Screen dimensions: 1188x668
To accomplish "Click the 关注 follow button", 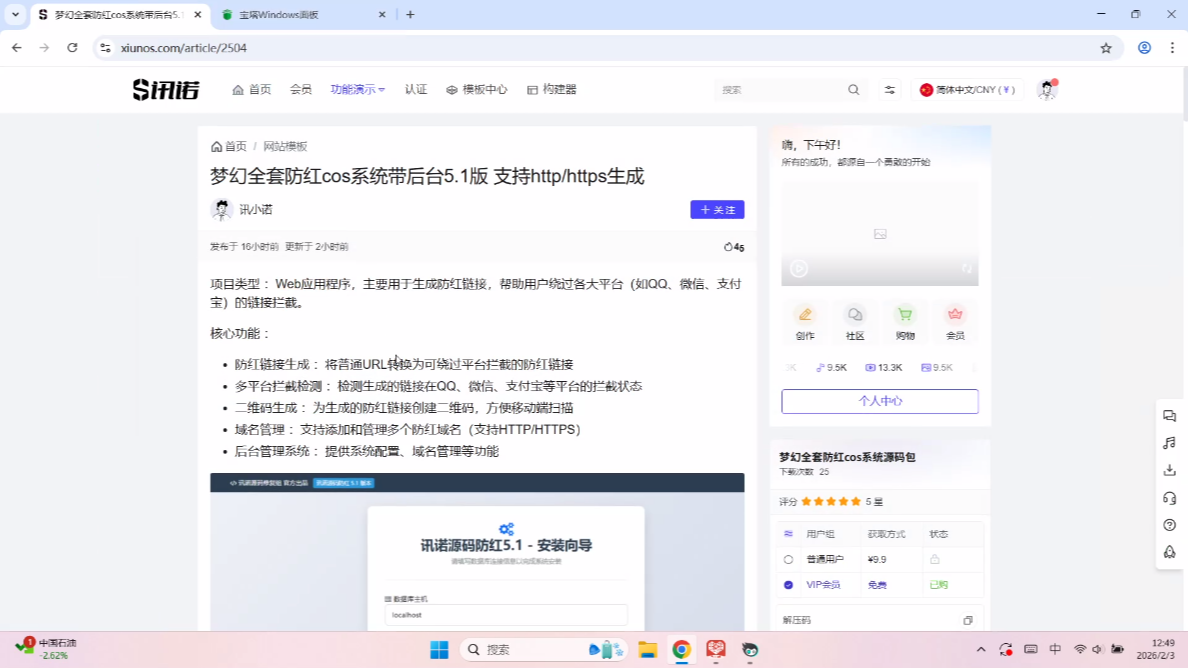I will 717,210.
